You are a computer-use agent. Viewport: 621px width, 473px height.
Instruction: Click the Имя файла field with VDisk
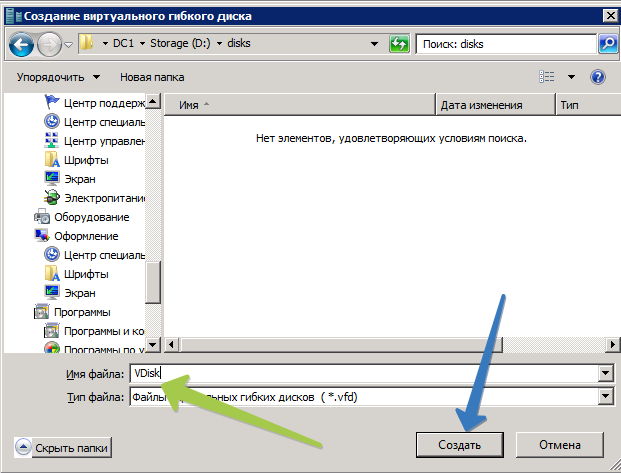tap(364, 373)
